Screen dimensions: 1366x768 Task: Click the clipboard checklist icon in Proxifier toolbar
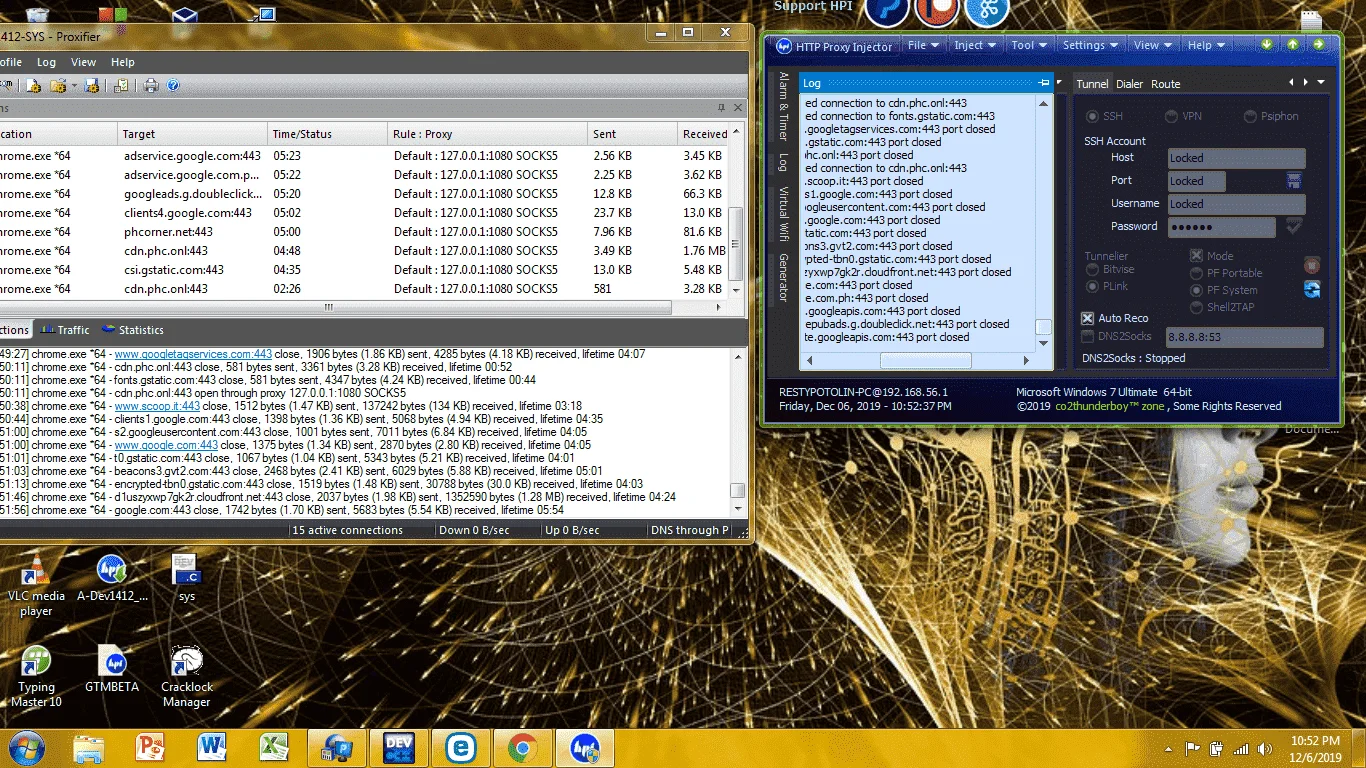(x=121, y=86)
